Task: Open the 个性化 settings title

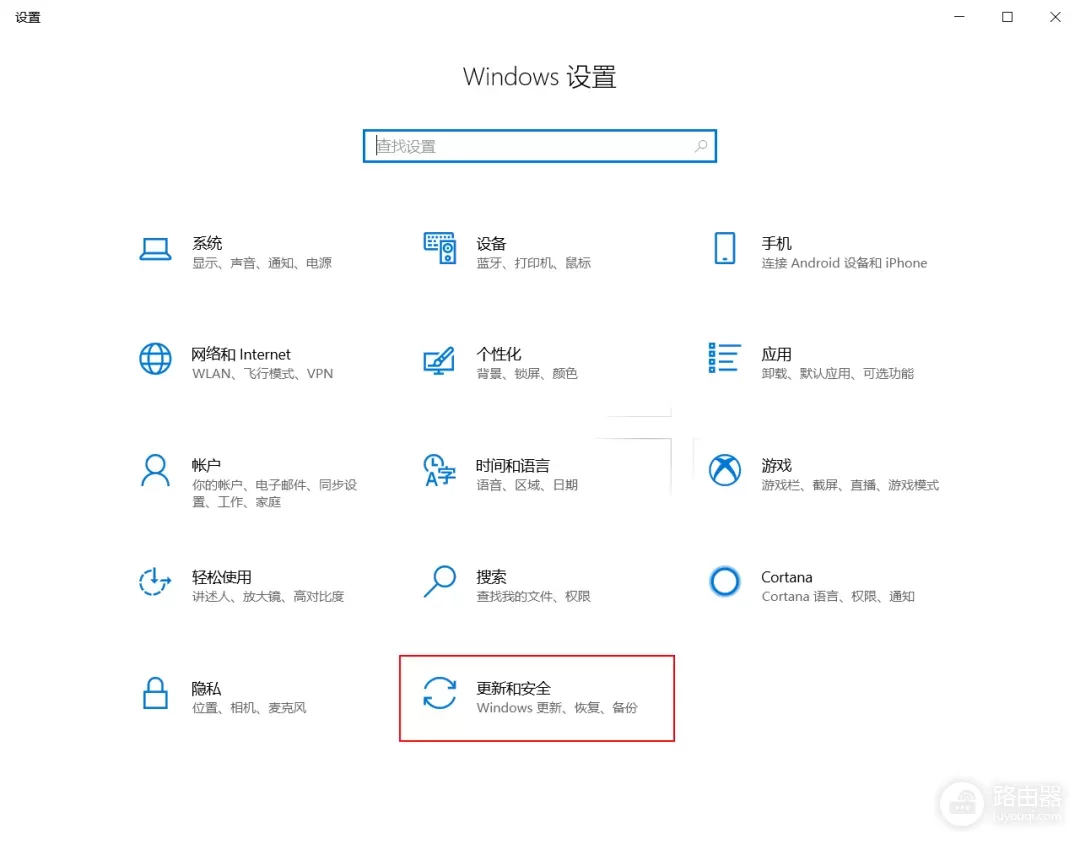Action: point(499,354)
